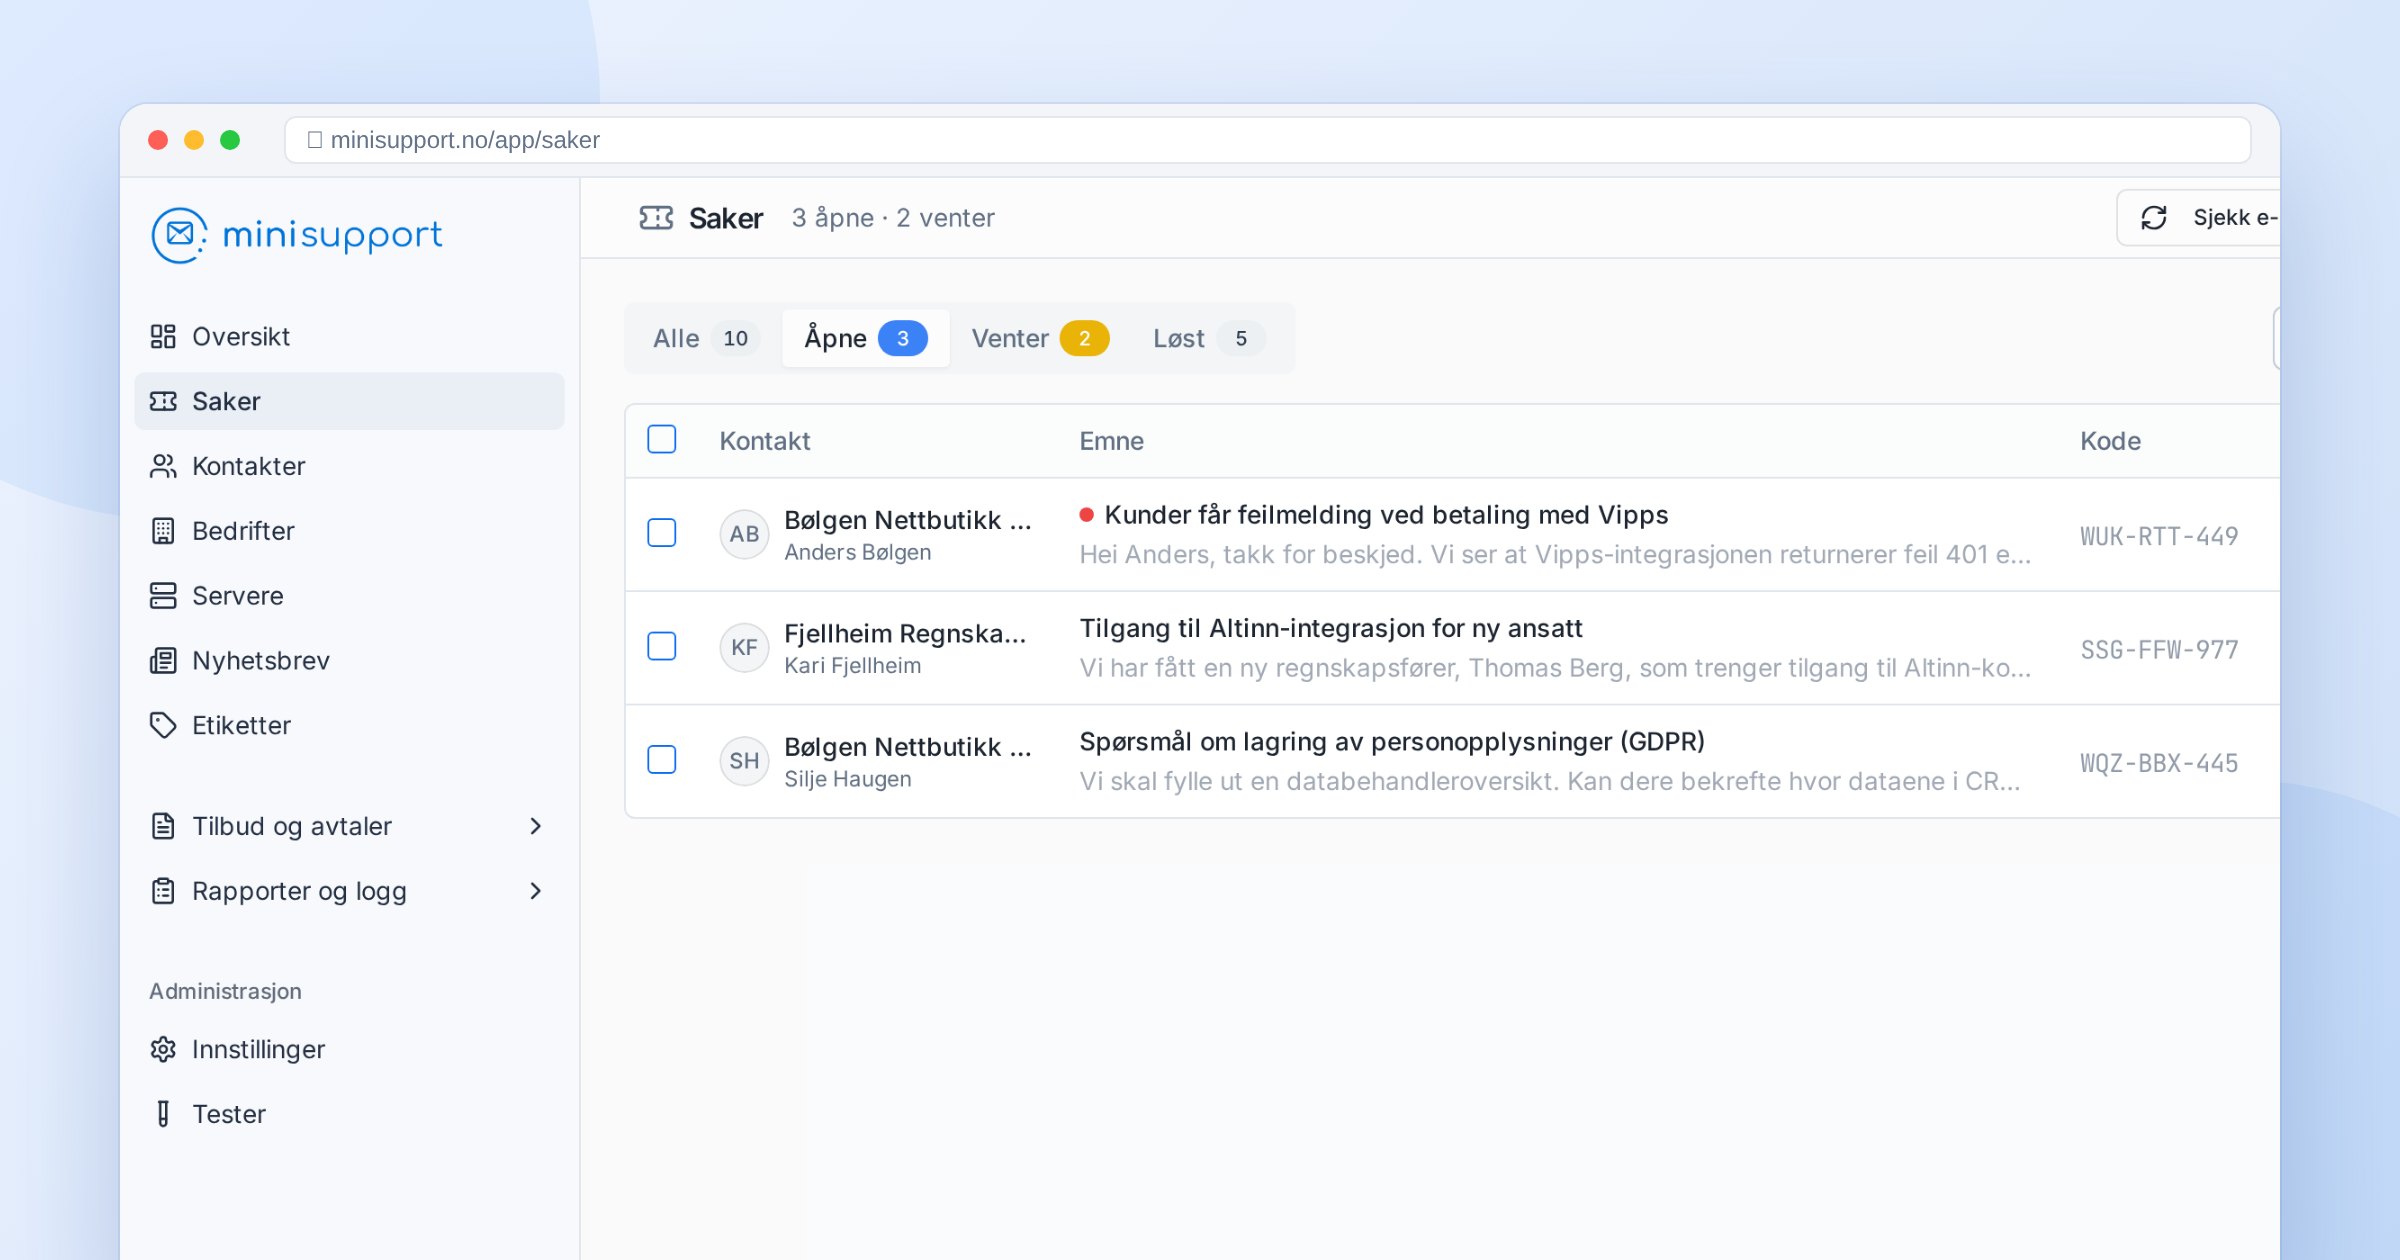The width and height of the screenshot is (2400, 1260).
Task: Check the box for the Vipps payment case
Action: point(662,533)
